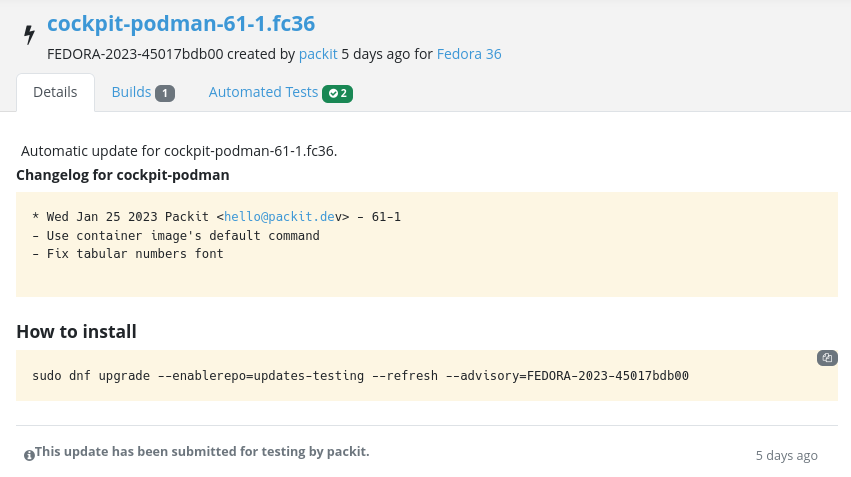
Task: Click the 'Changelog for cockpit-podman' heading
Action: point(123,175)
